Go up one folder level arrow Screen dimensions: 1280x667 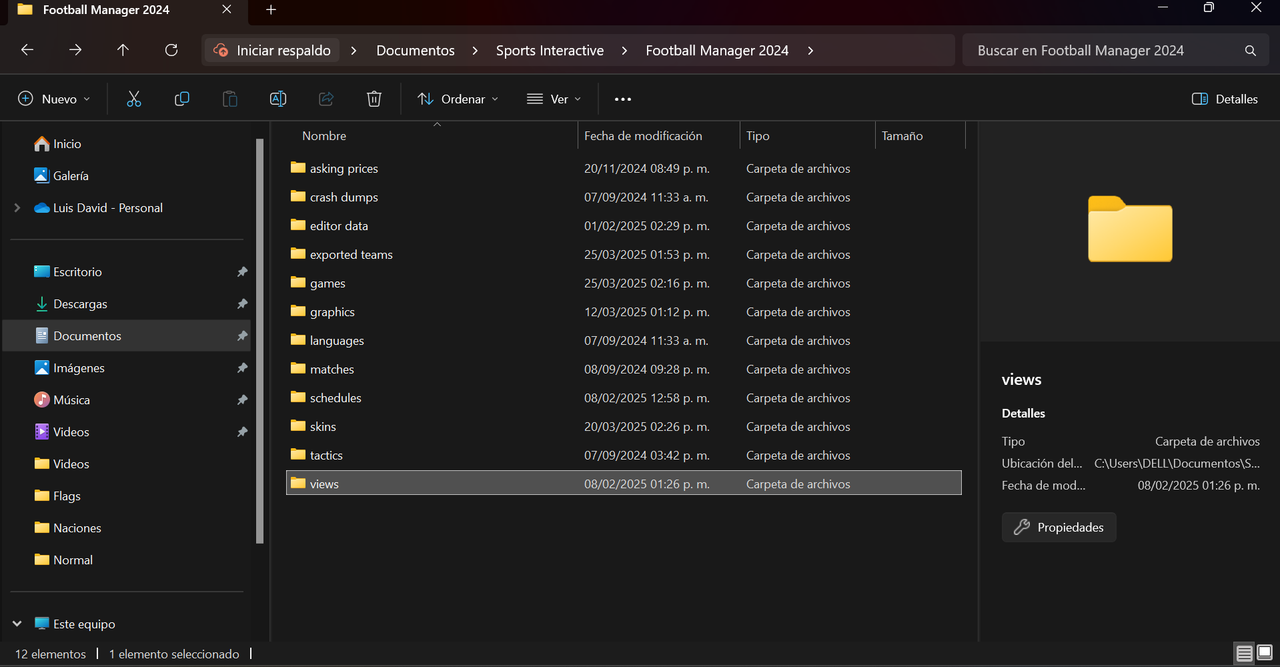coord(123,50)
